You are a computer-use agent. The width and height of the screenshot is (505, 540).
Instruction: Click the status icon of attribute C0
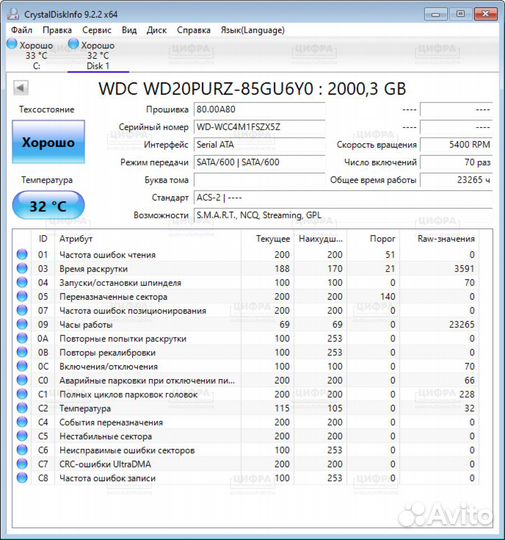tap(22, 380)
